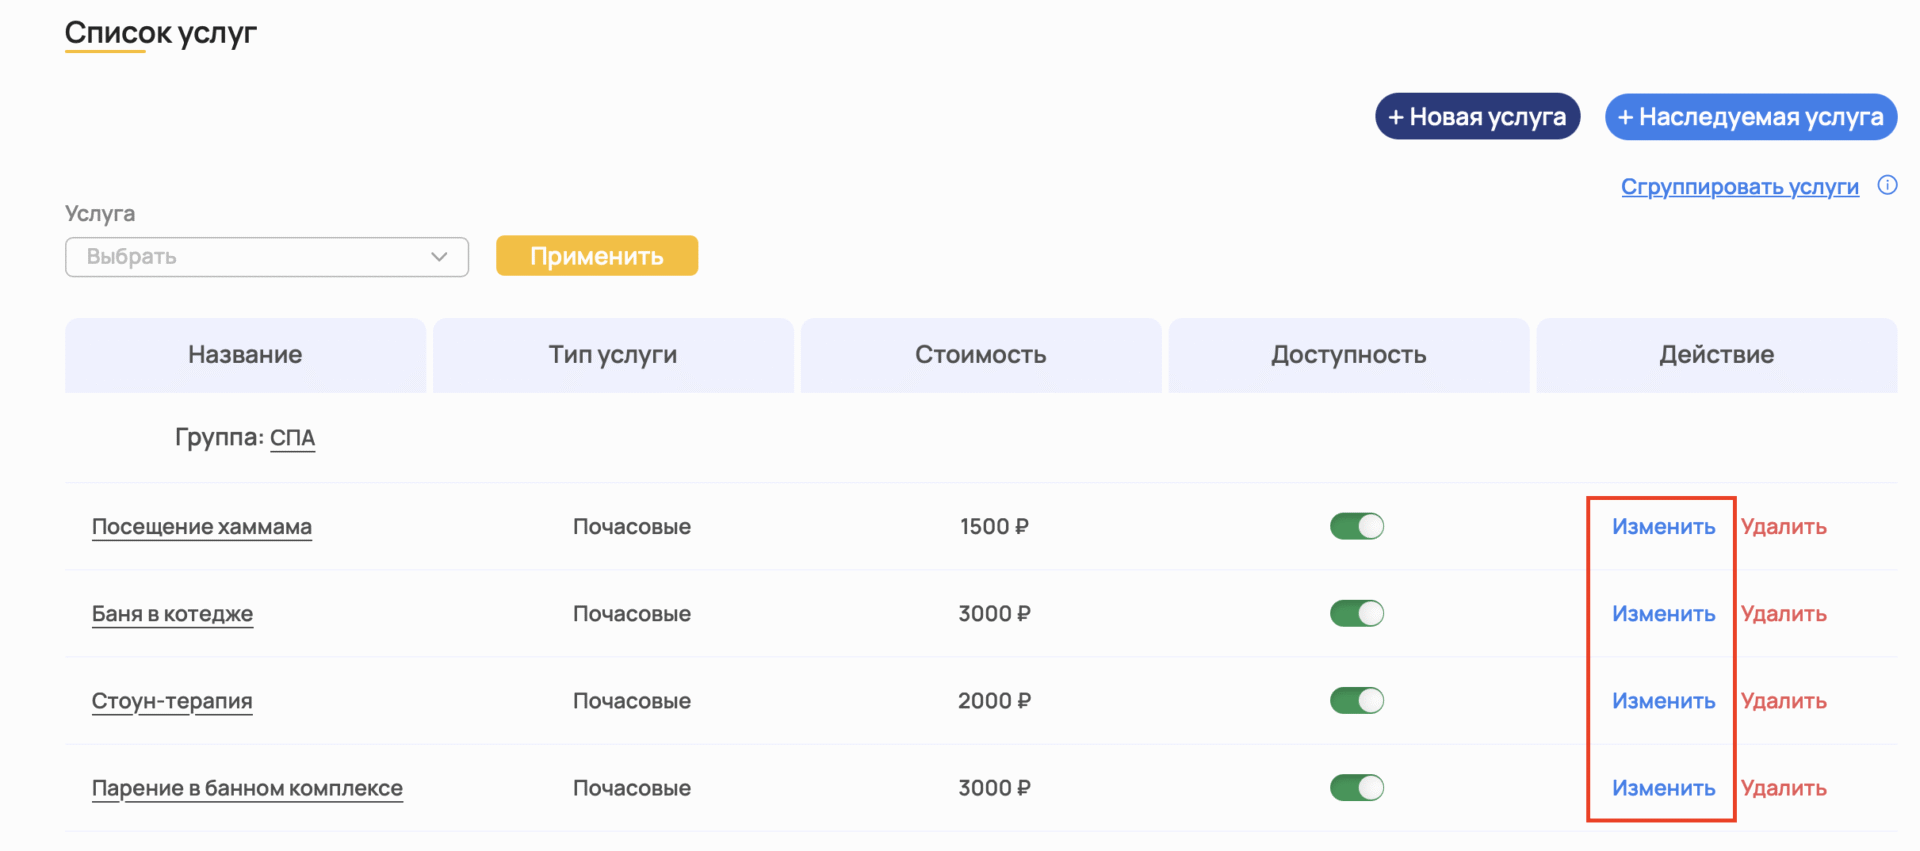Image resolution: width=1920 pixels, height=851 pixels.
Task: Open Парение в банном комплексе service
Action: [x=247, y=789]
